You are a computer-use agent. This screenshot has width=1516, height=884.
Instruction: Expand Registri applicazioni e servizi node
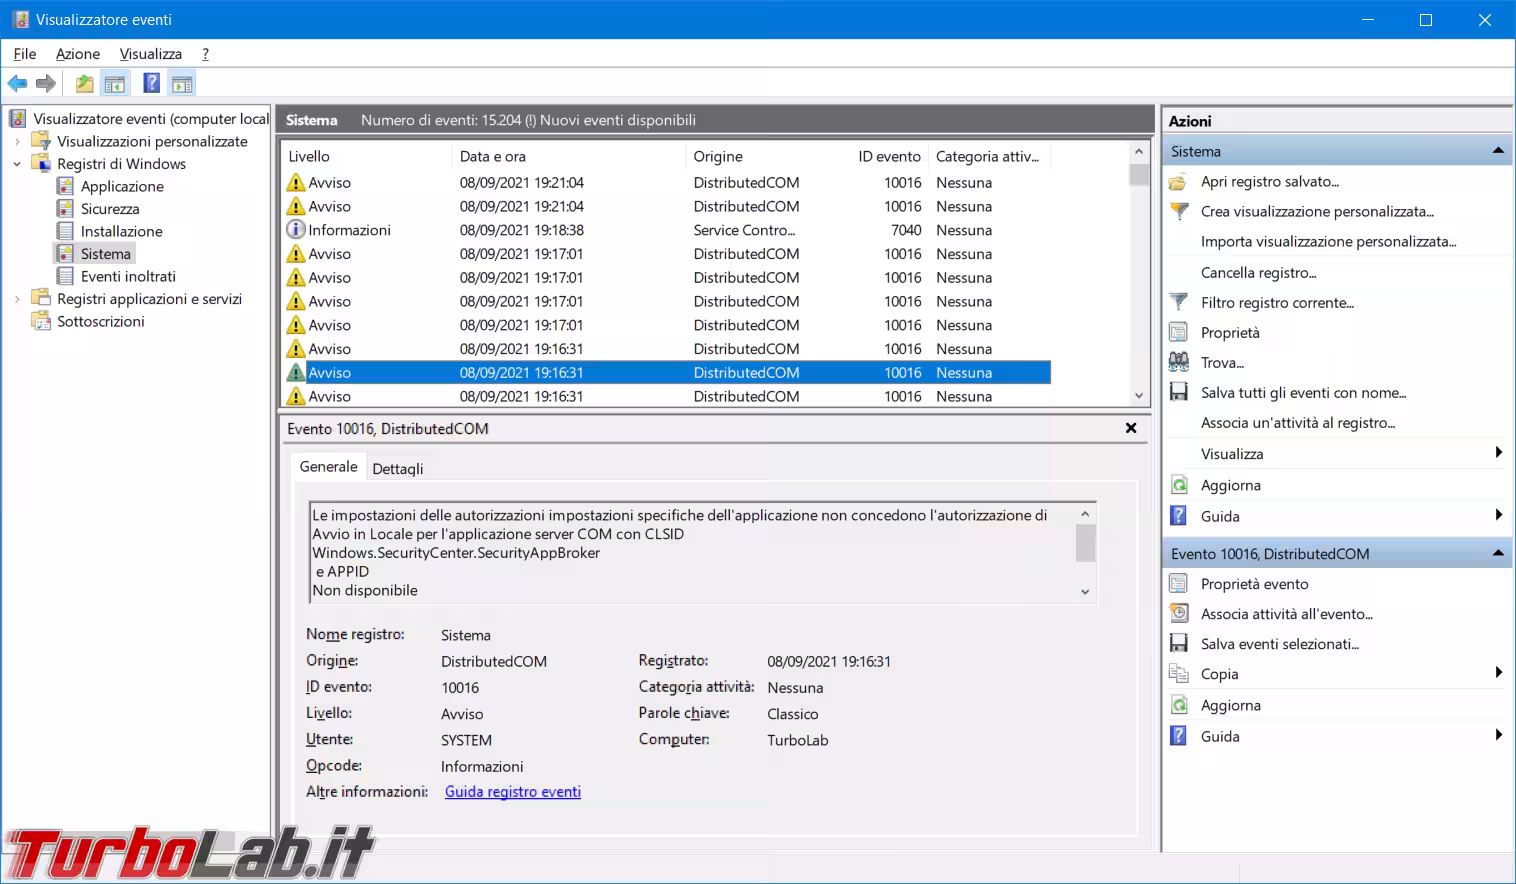17,299
